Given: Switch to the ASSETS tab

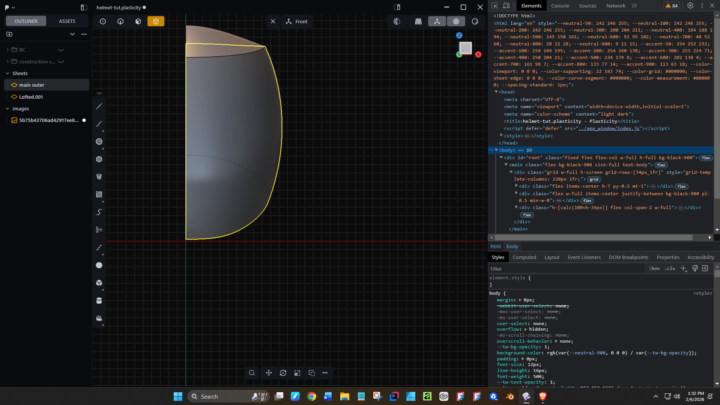Looking at the screenshot, I should click(67, 21).
